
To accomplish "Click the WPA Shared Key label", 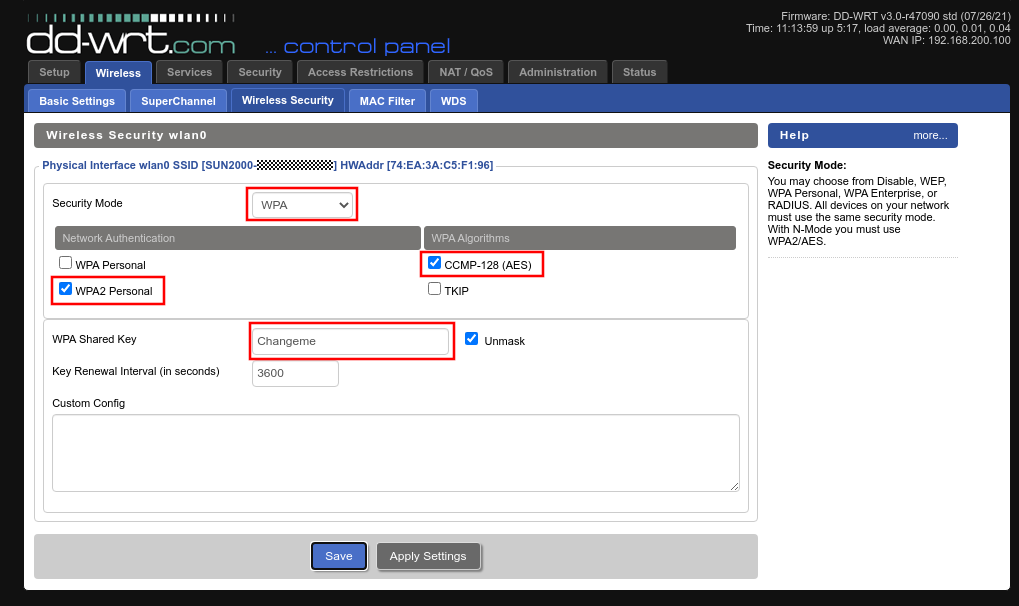I will tap(94, 339).
